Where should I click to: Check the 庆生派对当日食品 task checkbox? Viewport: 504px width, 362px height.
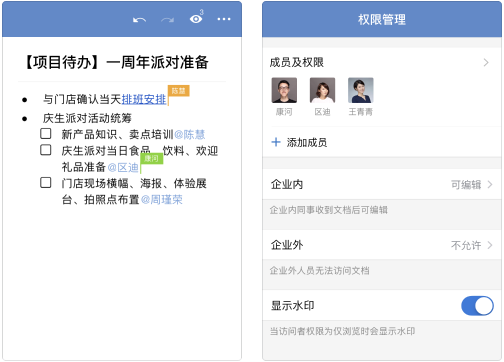(46, 150)
